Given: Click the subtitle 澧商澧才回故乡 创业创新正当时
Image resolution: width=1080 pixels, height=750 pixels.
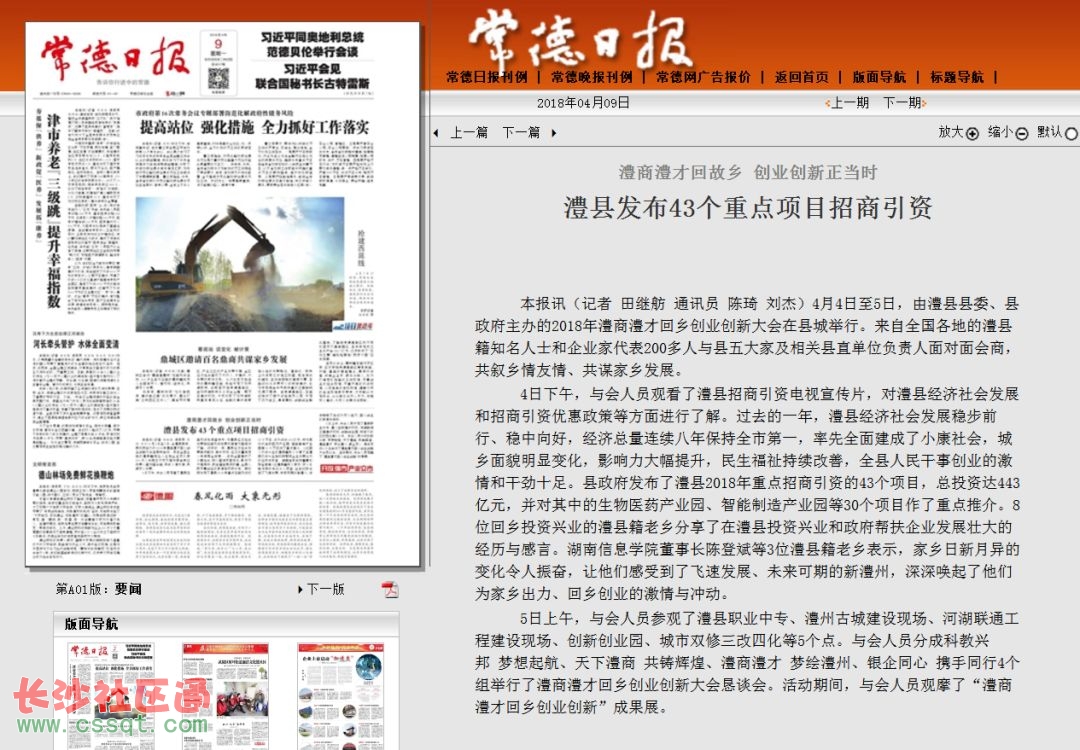Looking at the screenshot, I should click(748, 172).
